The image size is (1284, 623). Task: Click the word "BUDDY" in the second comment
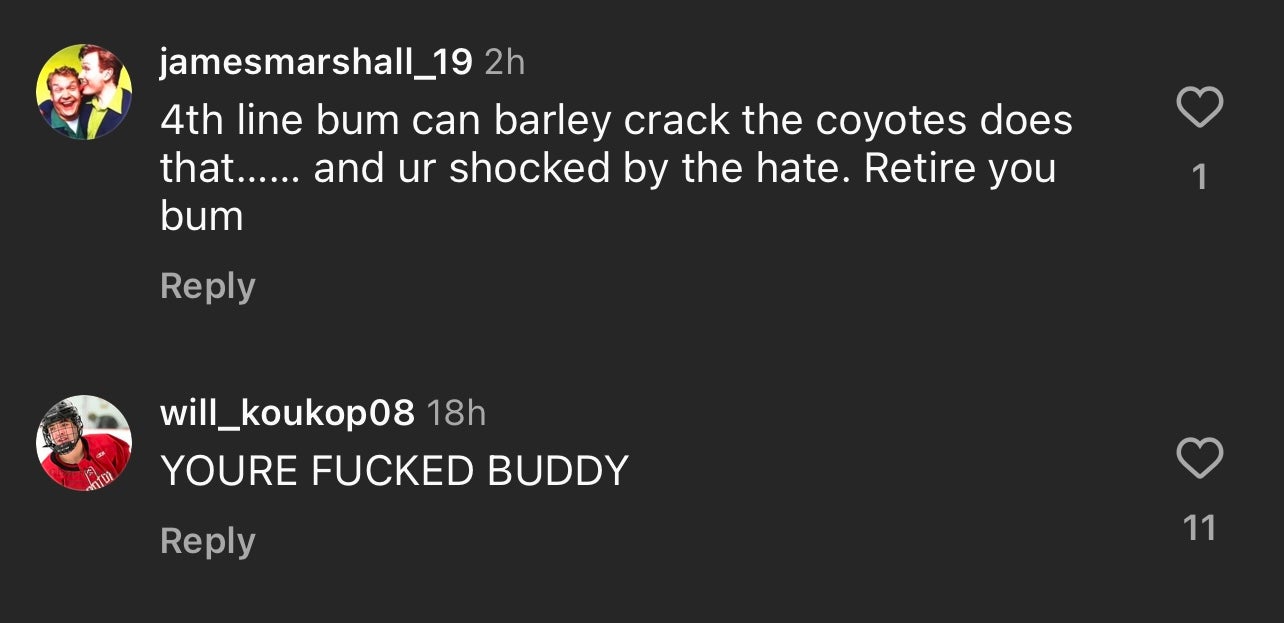(558, 471)
